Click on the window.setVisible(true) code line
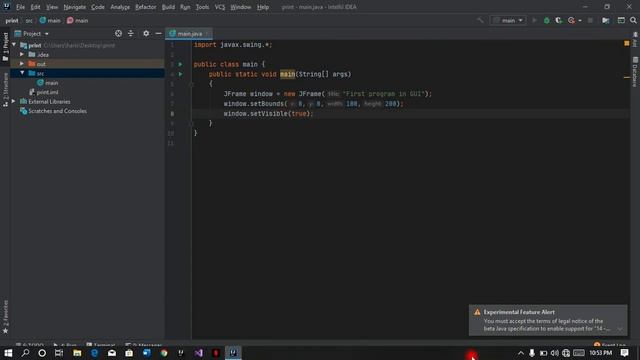 tap(268, 113)
